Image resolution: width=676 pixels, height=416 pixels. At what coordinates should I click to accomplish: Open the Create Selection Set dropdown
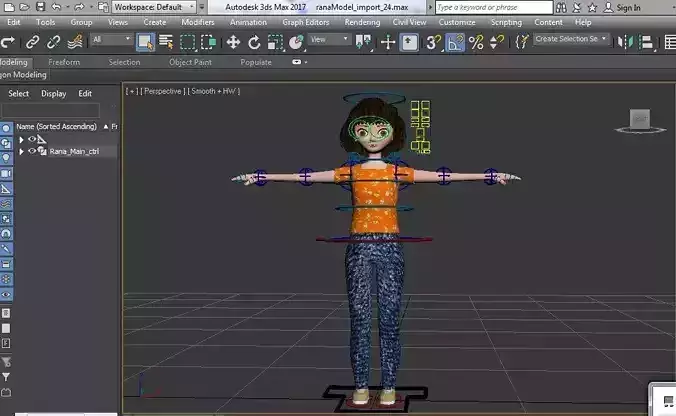tap(571, 39)
